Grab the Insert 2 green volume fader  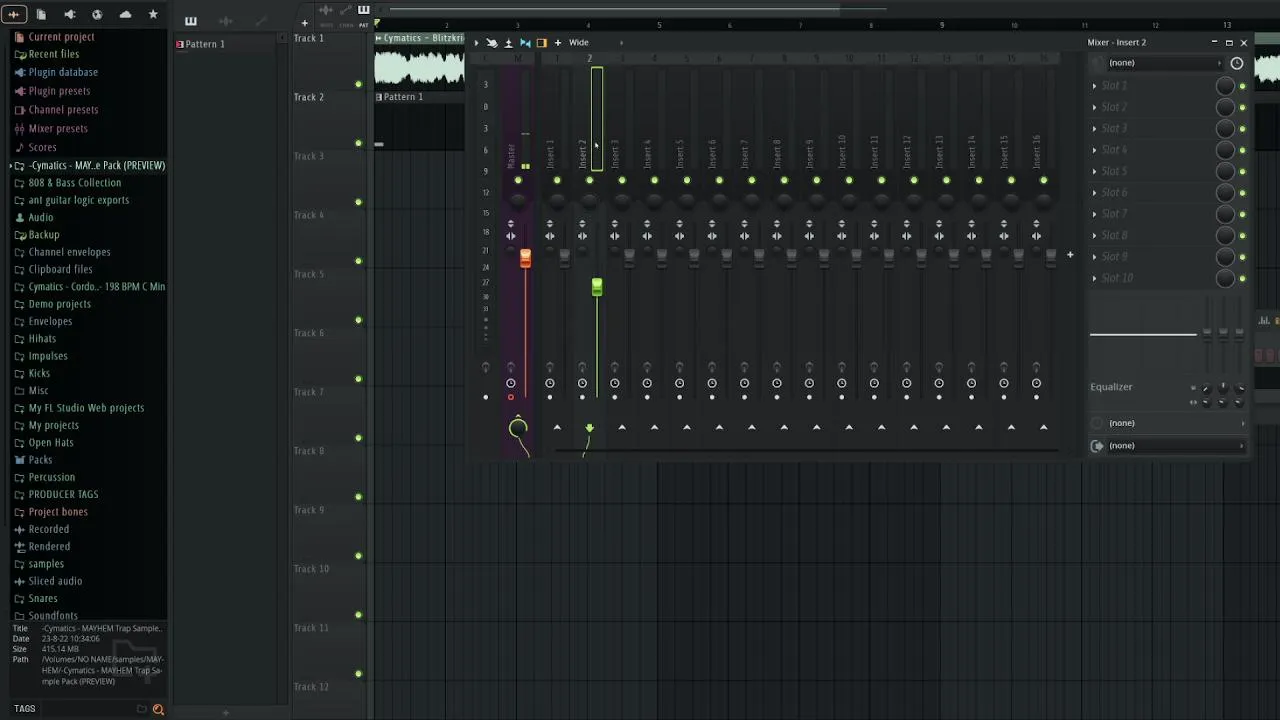pos(597,287)
